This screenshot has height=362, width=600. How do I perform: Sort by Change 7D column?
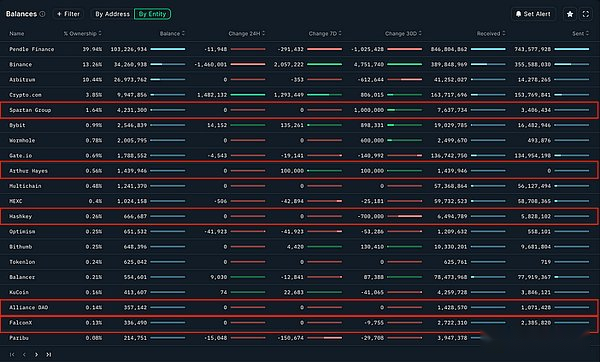(x=325, y=34)
